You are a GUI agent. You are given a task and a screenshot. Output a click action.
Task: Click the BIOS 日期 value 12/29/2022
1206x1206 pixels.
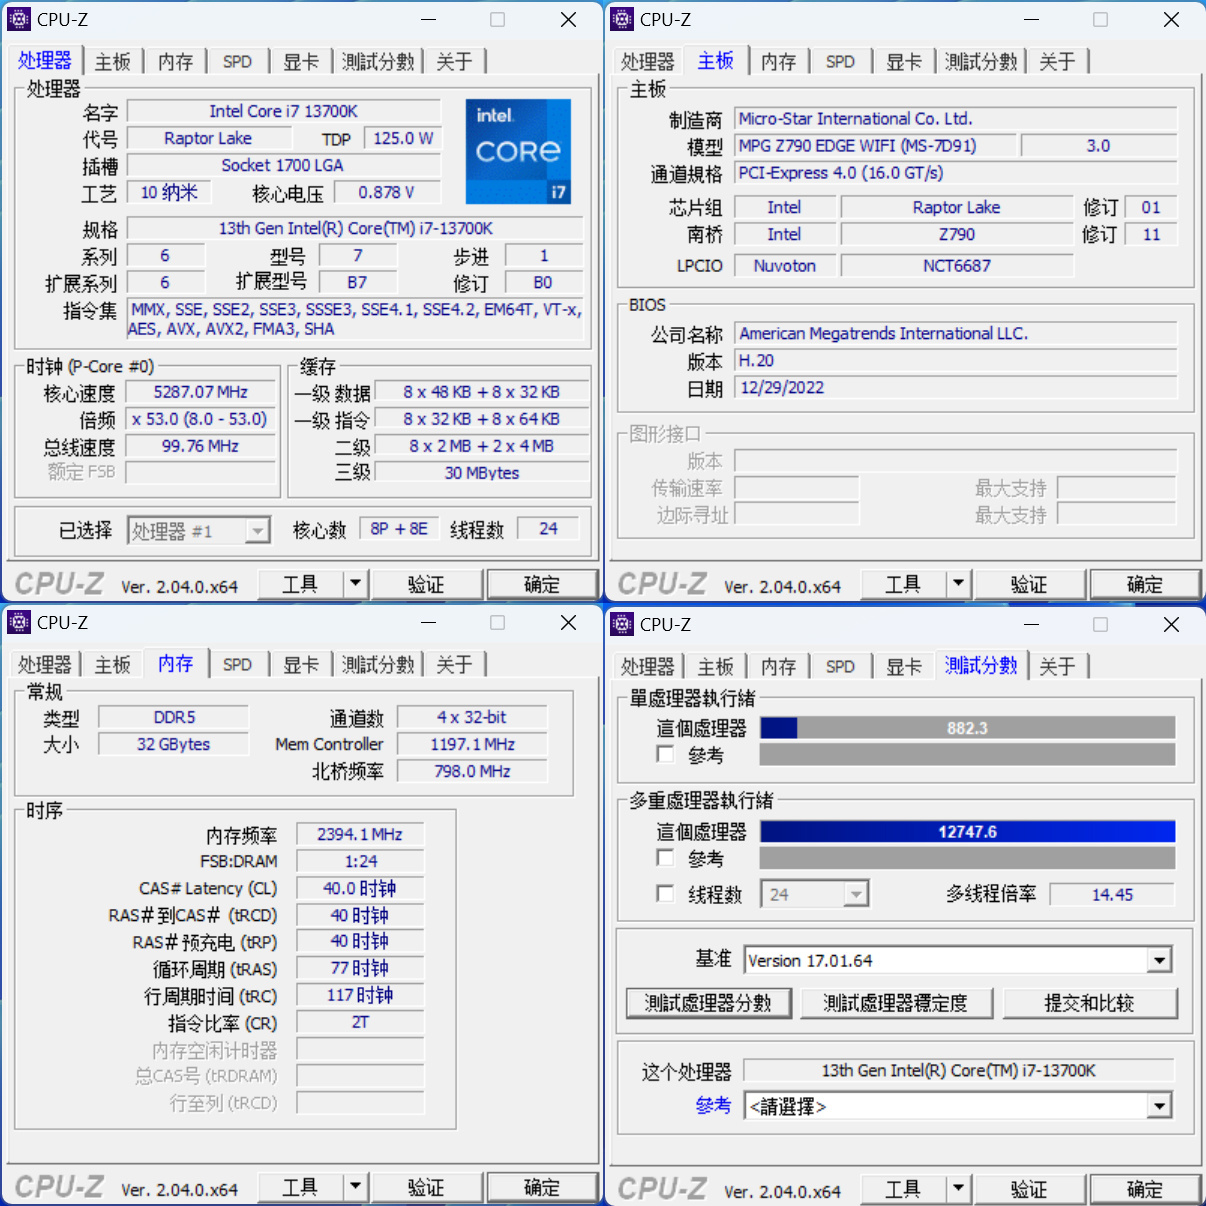click(x=956, y=387)
